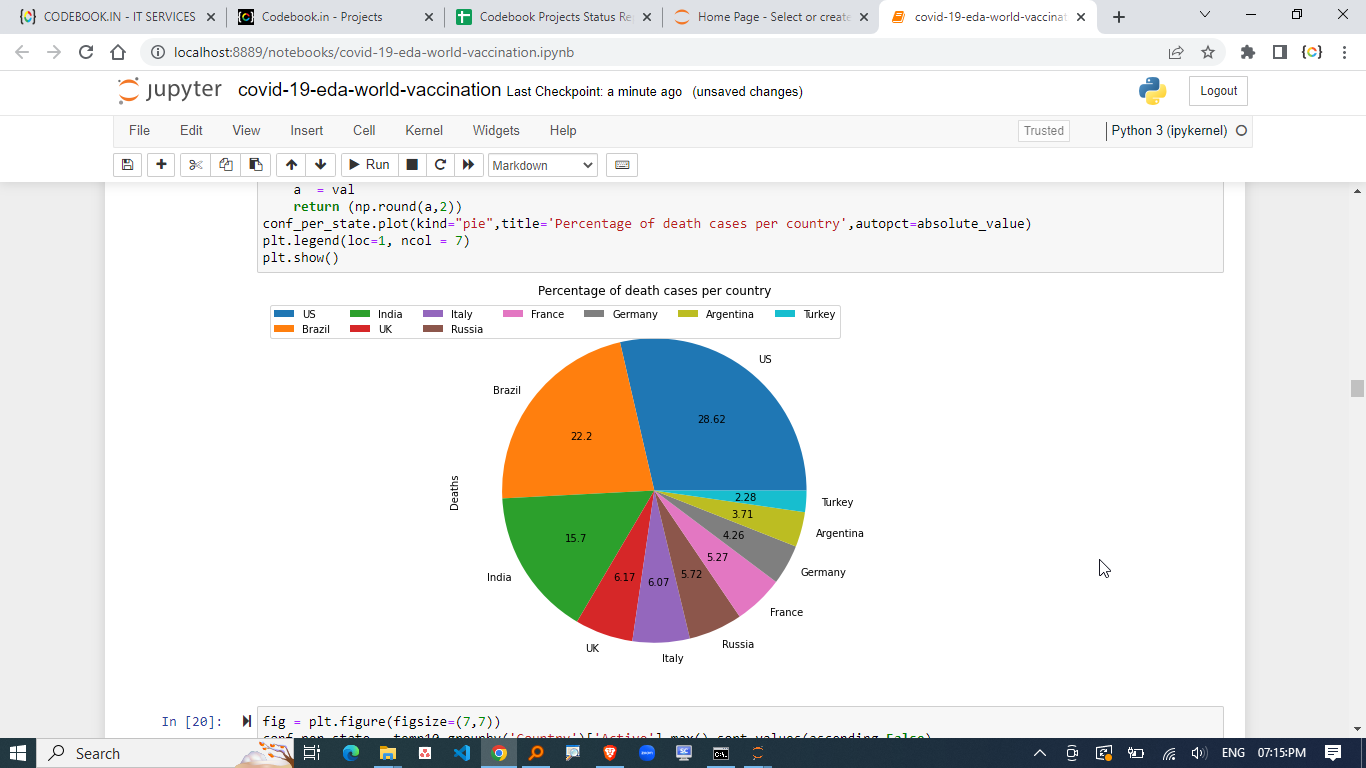Viewport: 1366px width, 768px height.
Task: Restart kernel and run all fast-forward icon
Action: click(x=469, y=165)
